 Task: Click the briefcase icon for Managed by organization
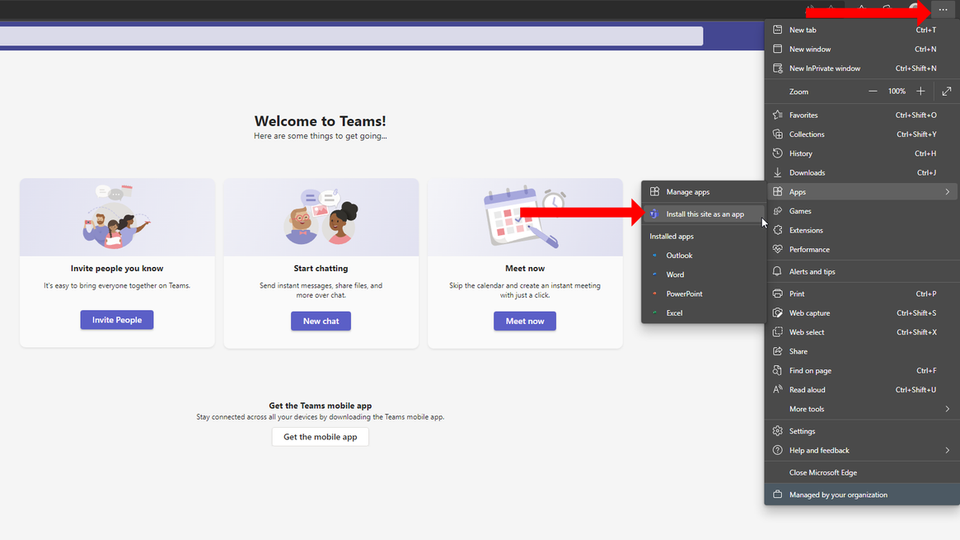pos(778,494)
